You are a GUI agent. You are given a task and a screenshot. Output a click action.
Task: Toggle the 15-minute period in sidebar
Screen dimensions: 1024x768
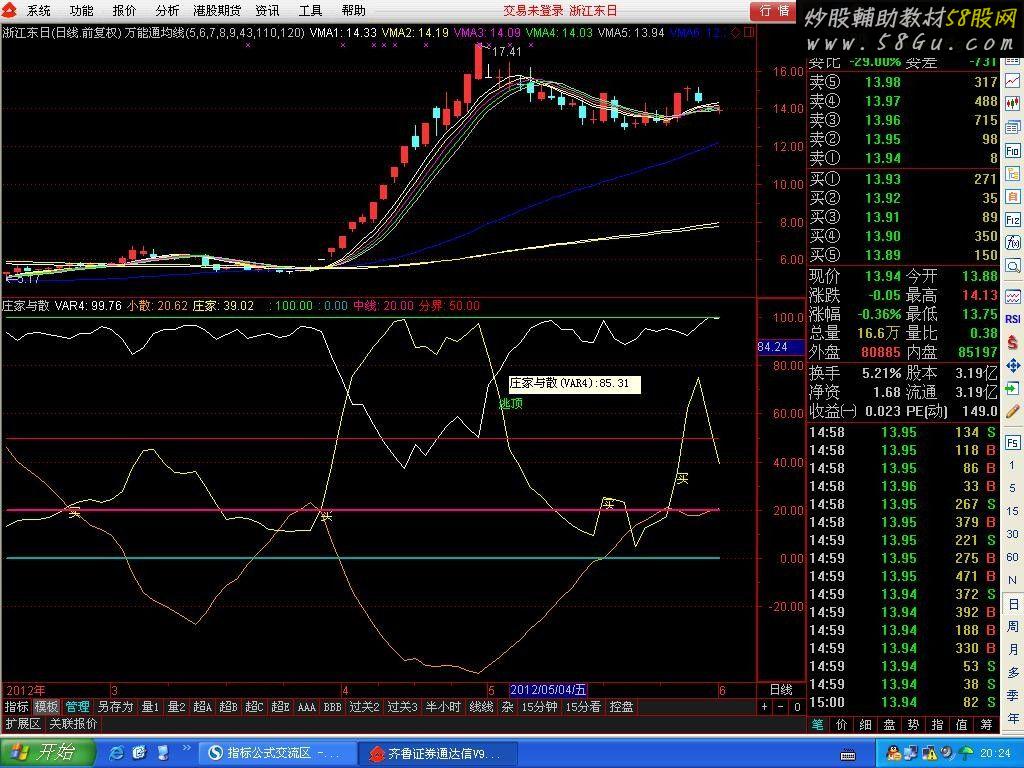[x=1013, y=511]
